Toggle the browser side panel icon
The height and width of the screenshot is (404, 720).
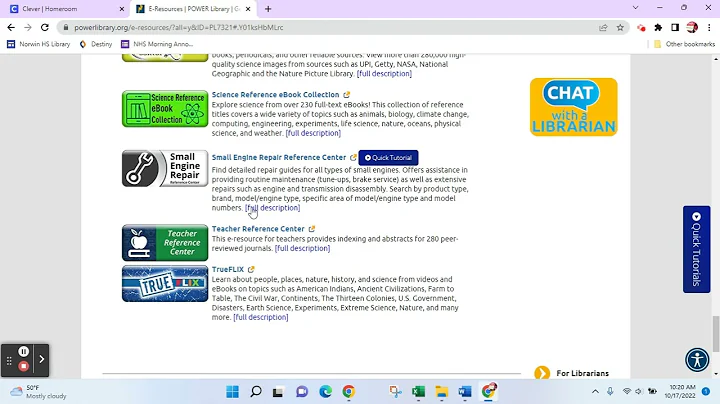pyautogui.click(x=675, y=28)
